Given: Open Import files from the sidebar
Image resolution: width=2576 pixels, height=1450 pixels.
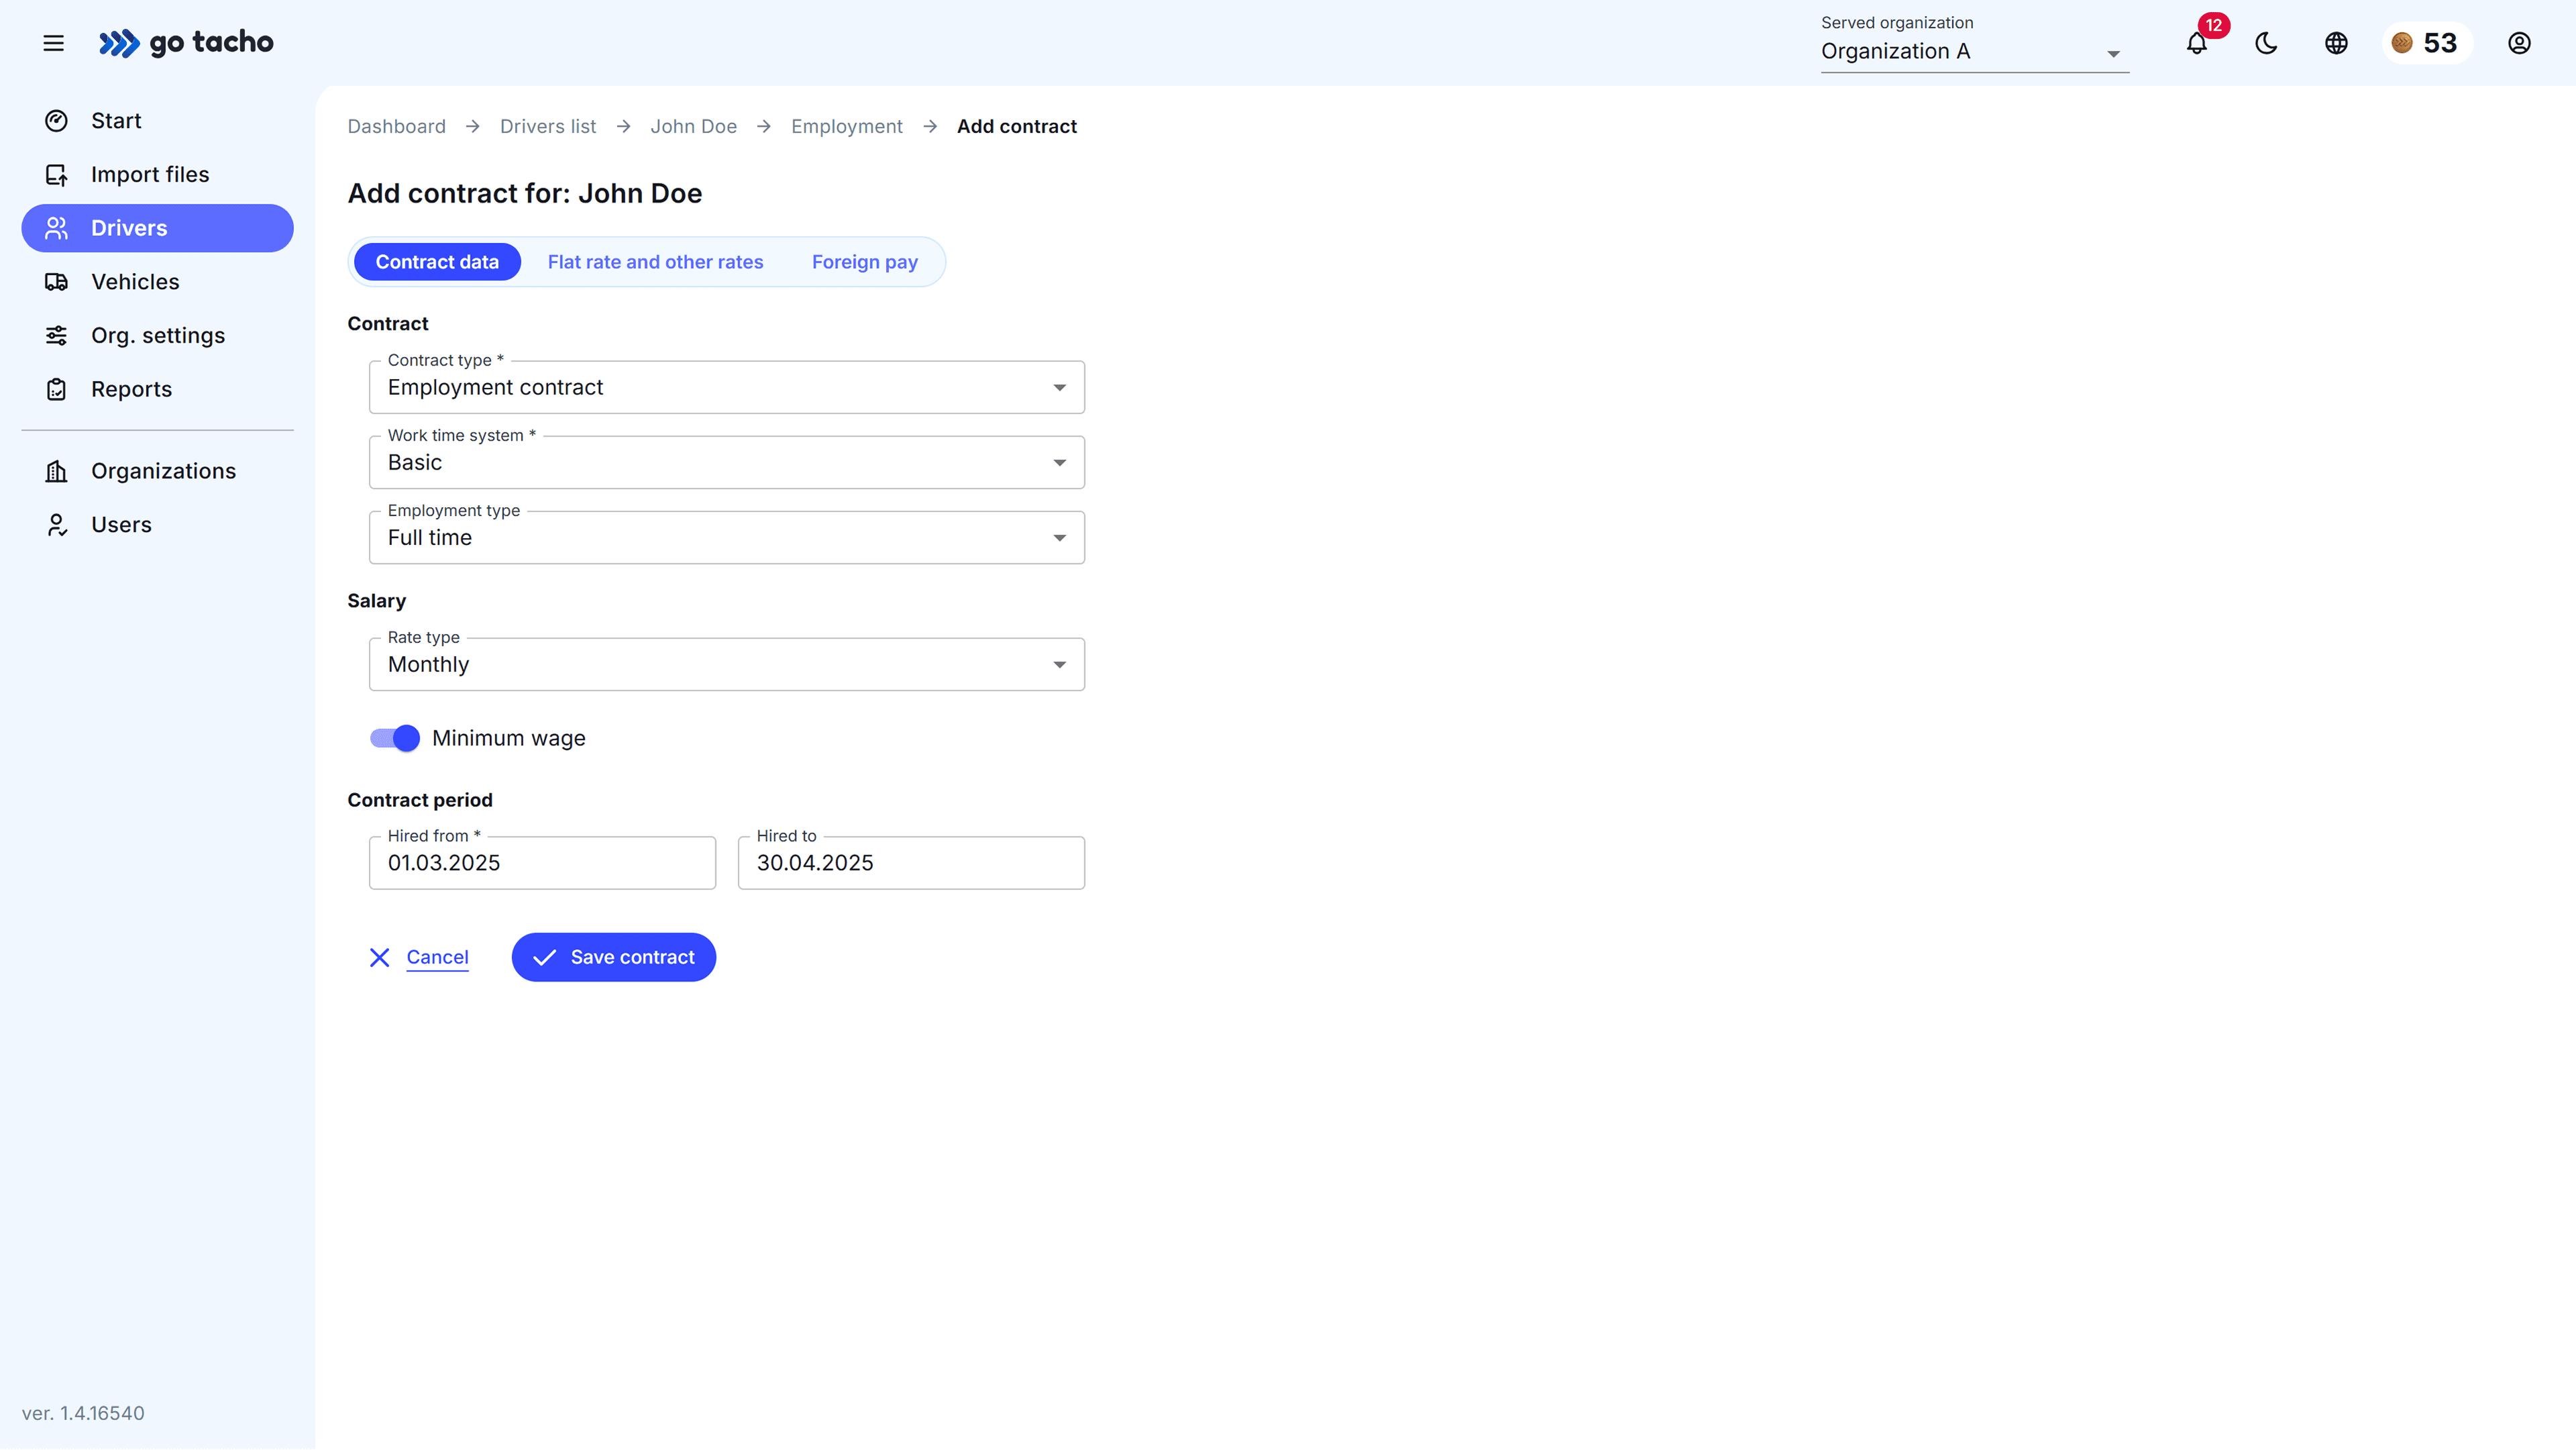Looking at the screenshot, I should [x=150, y=174].
